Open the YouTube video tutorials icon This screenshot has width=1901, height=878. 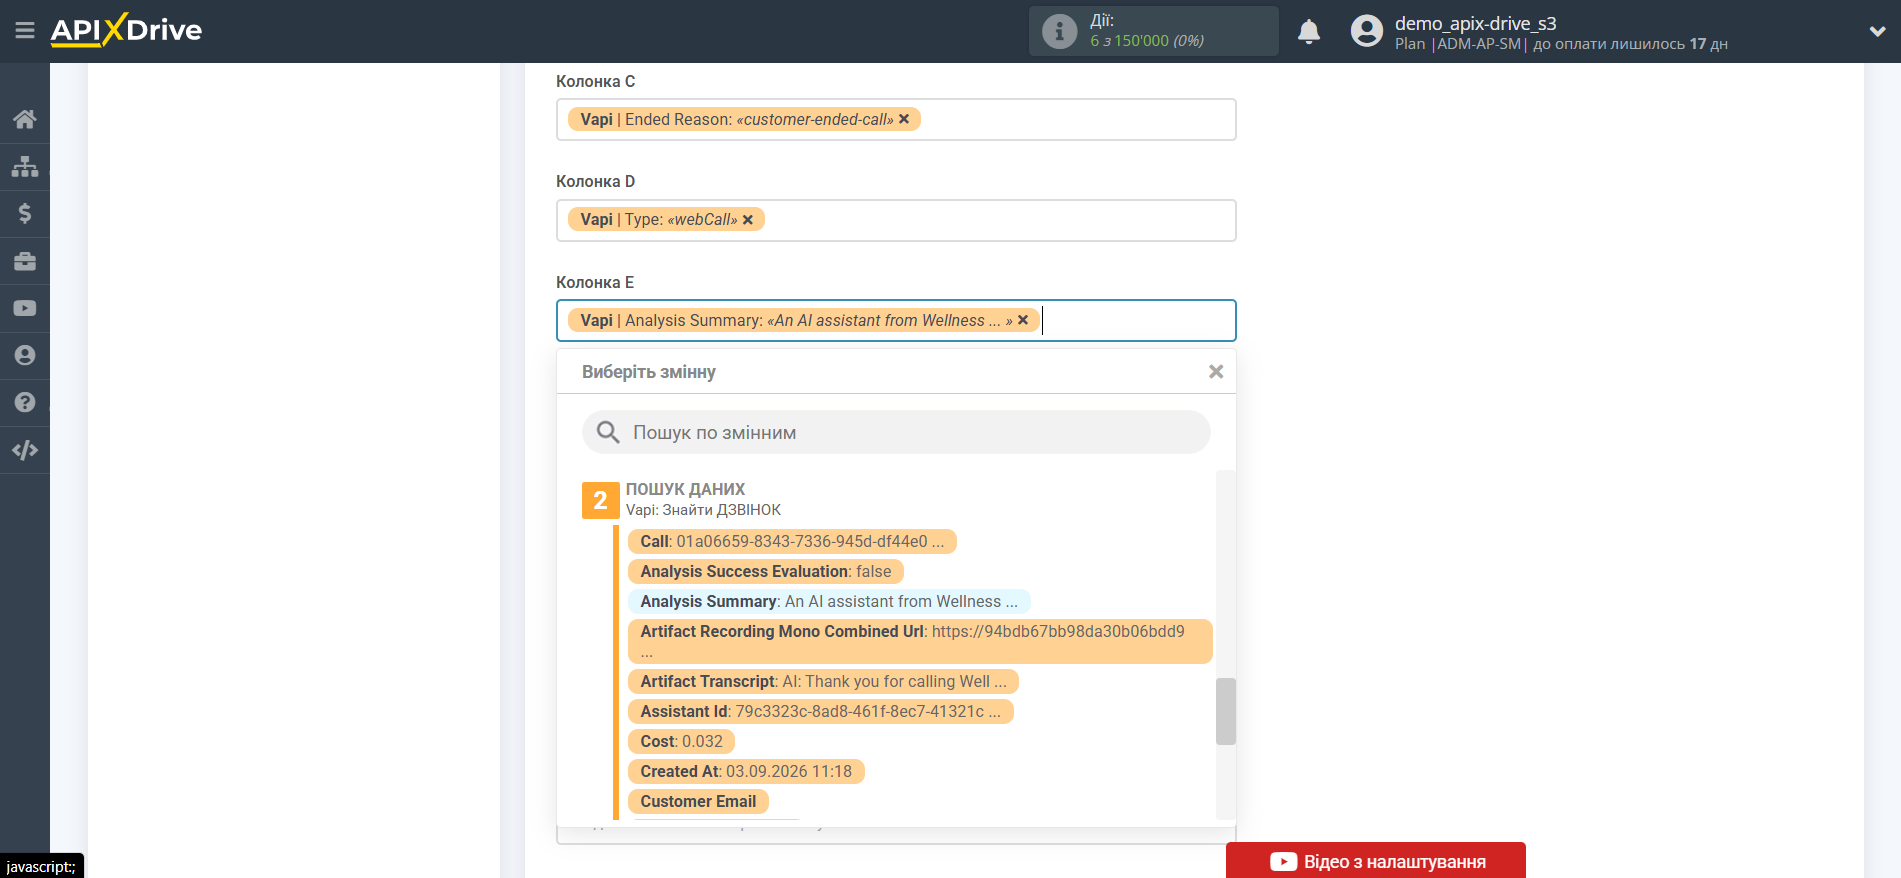25,308
